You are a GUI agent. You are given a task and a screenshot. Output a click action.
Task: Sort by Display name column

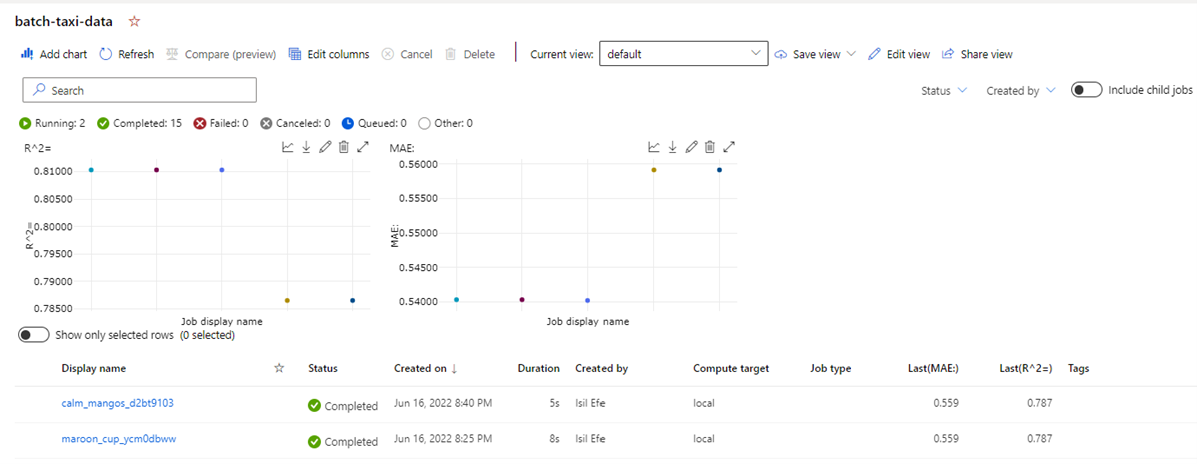click(94, 368)
